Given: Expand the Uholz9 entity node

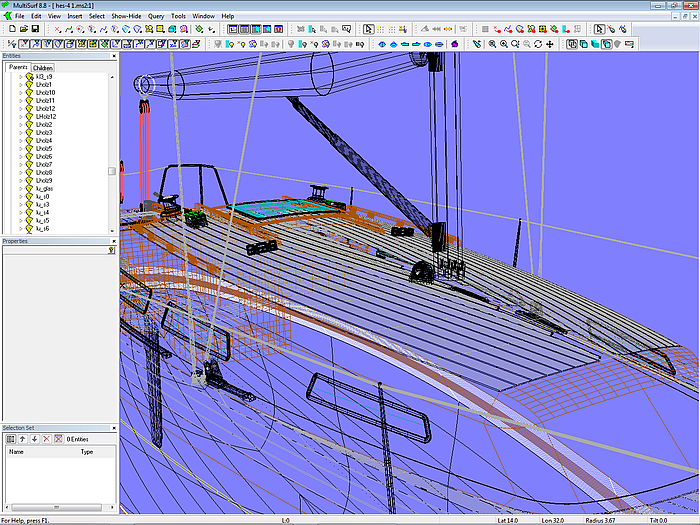Looking at the screenshot, I should (21, 181).
